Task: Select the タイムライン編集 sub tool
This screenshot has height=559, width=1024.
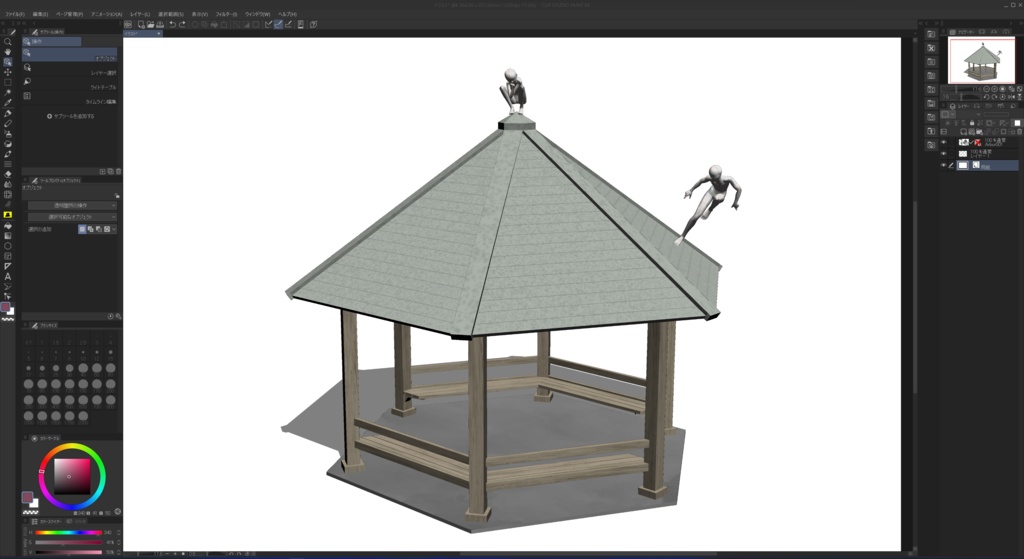Action: pos(70,98)
